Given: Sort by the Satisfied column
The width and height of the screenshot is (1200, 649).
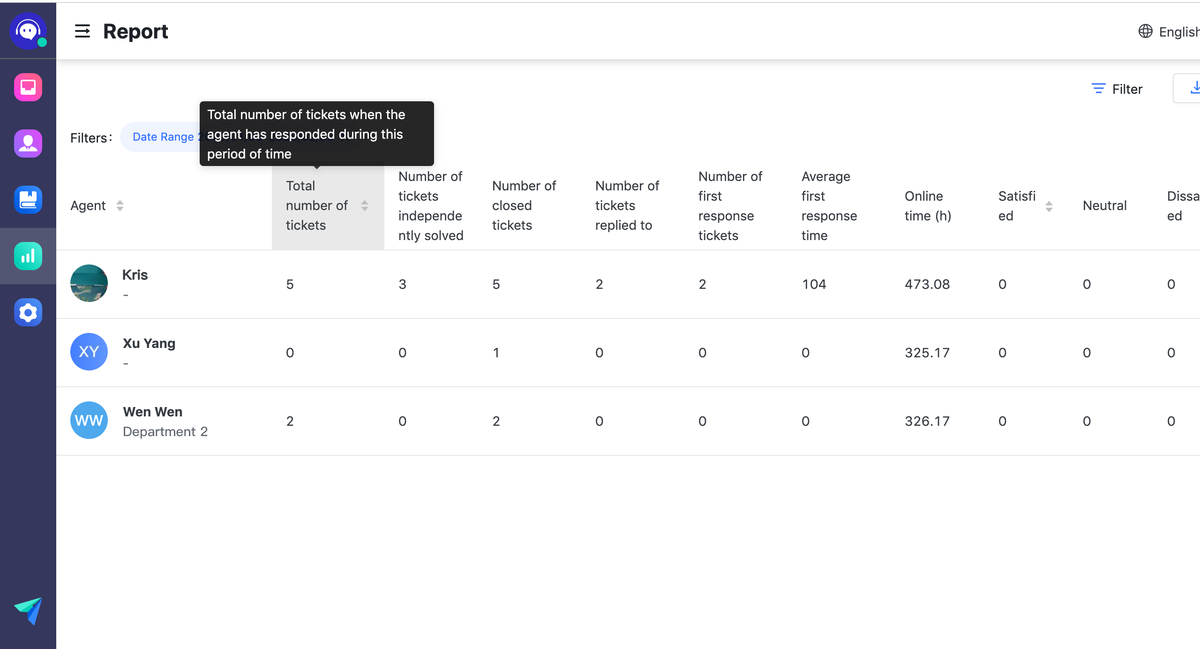Looking at the screenshot, I should pyautogui.click(x=1048, y=206).
